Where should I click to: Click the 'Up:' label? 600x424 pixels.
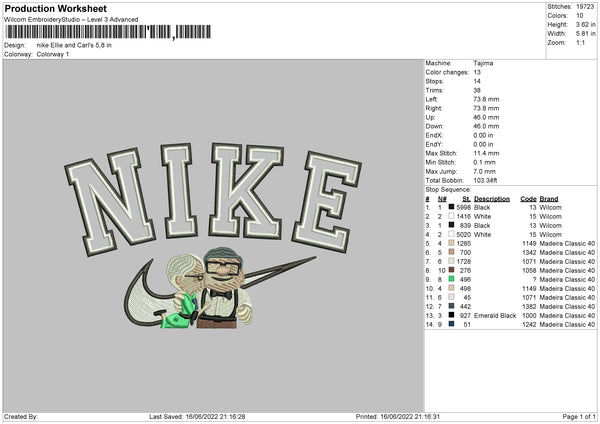pos(430,117)
